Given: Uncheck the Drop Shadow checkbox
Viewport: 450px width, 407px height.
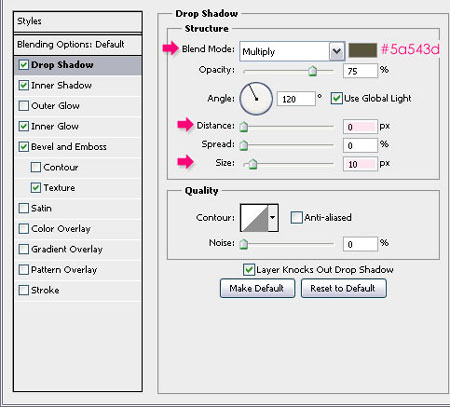Looking at the screenshot, I should point(24,65).
